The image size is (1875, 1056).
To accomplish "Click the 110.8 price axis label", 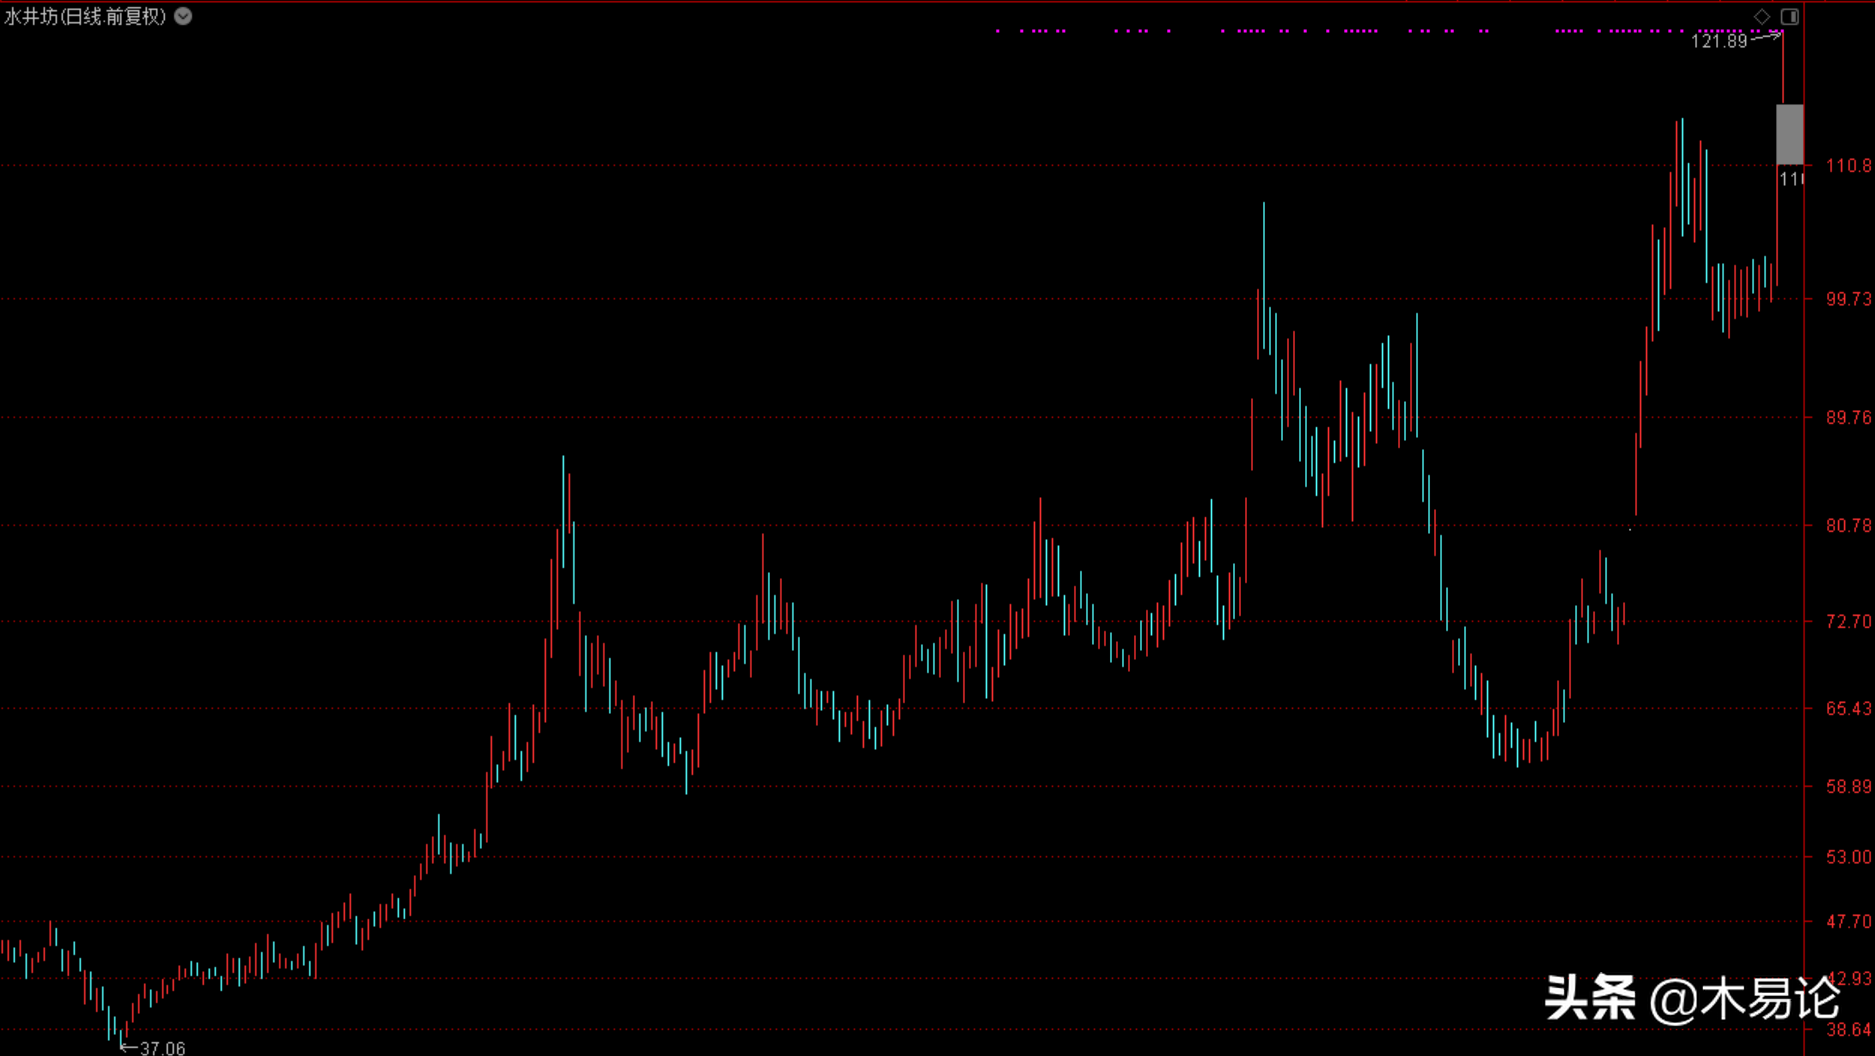I will (x=1848, y=166).
